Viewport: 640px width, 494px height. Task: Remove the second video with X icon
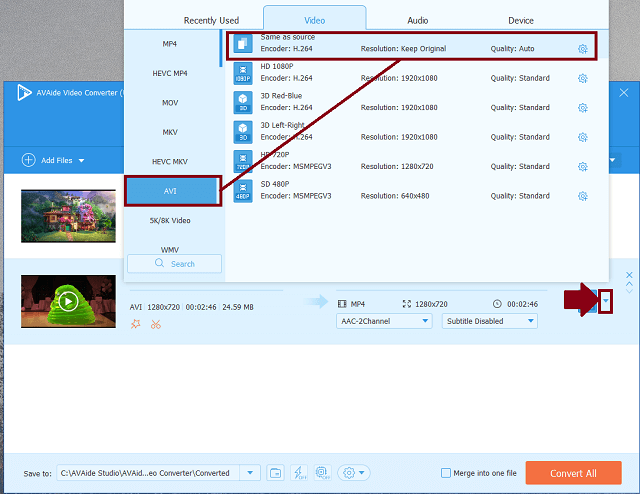[629, 275]
